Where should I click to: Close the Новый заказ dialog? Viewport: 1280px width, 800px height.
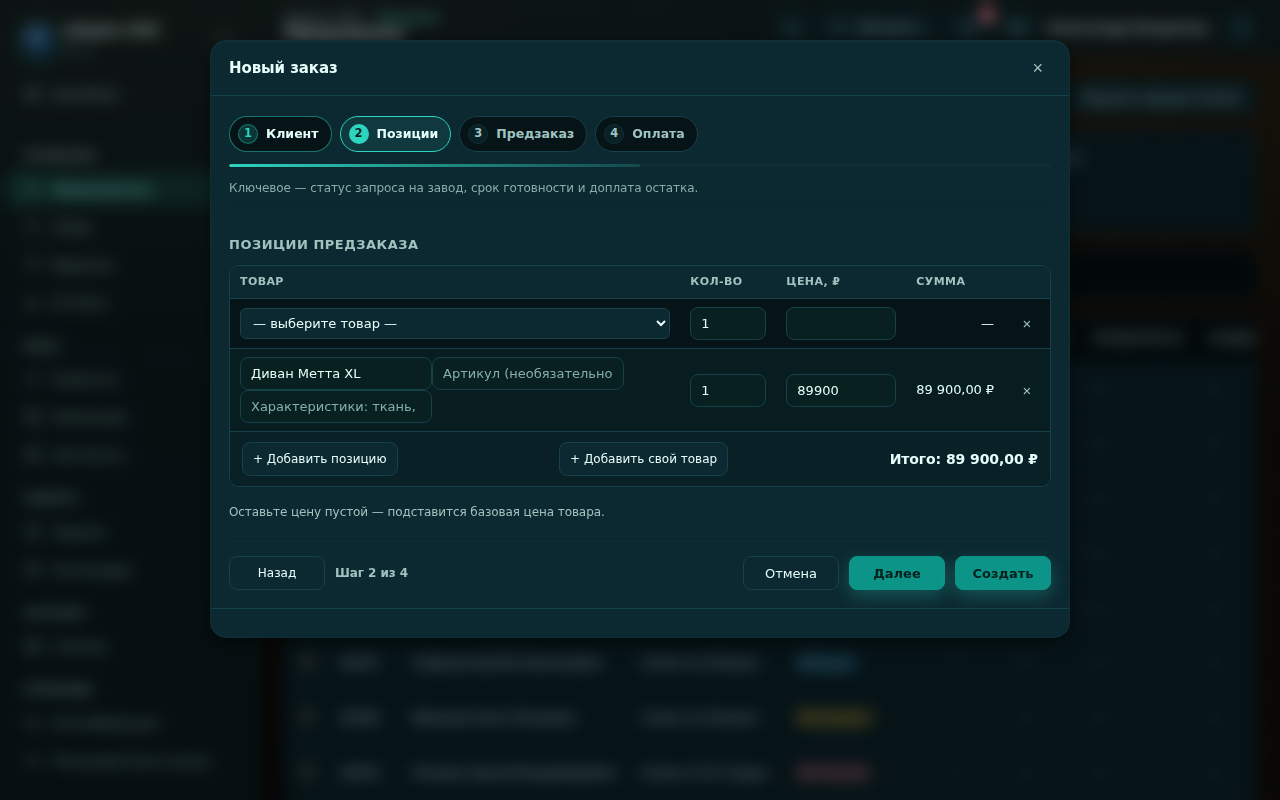[1037, 68]
